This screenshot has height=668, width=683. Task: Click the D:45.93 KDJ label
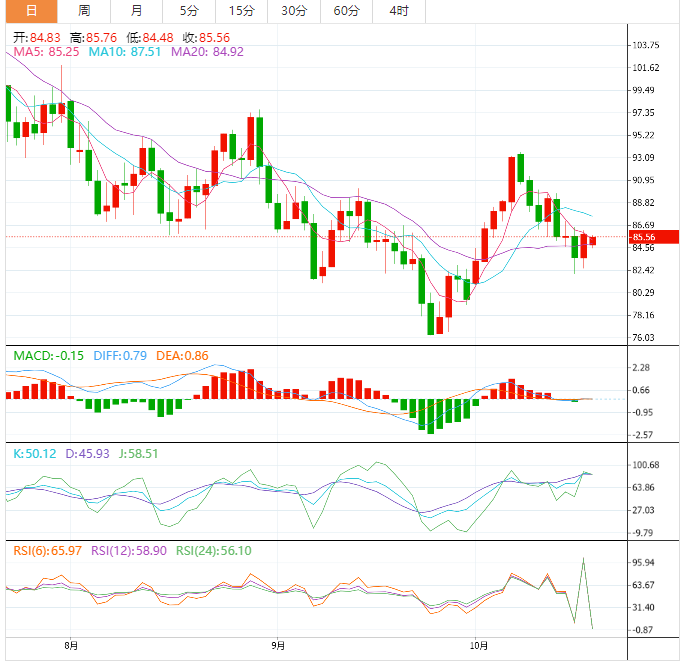[88, 454]
